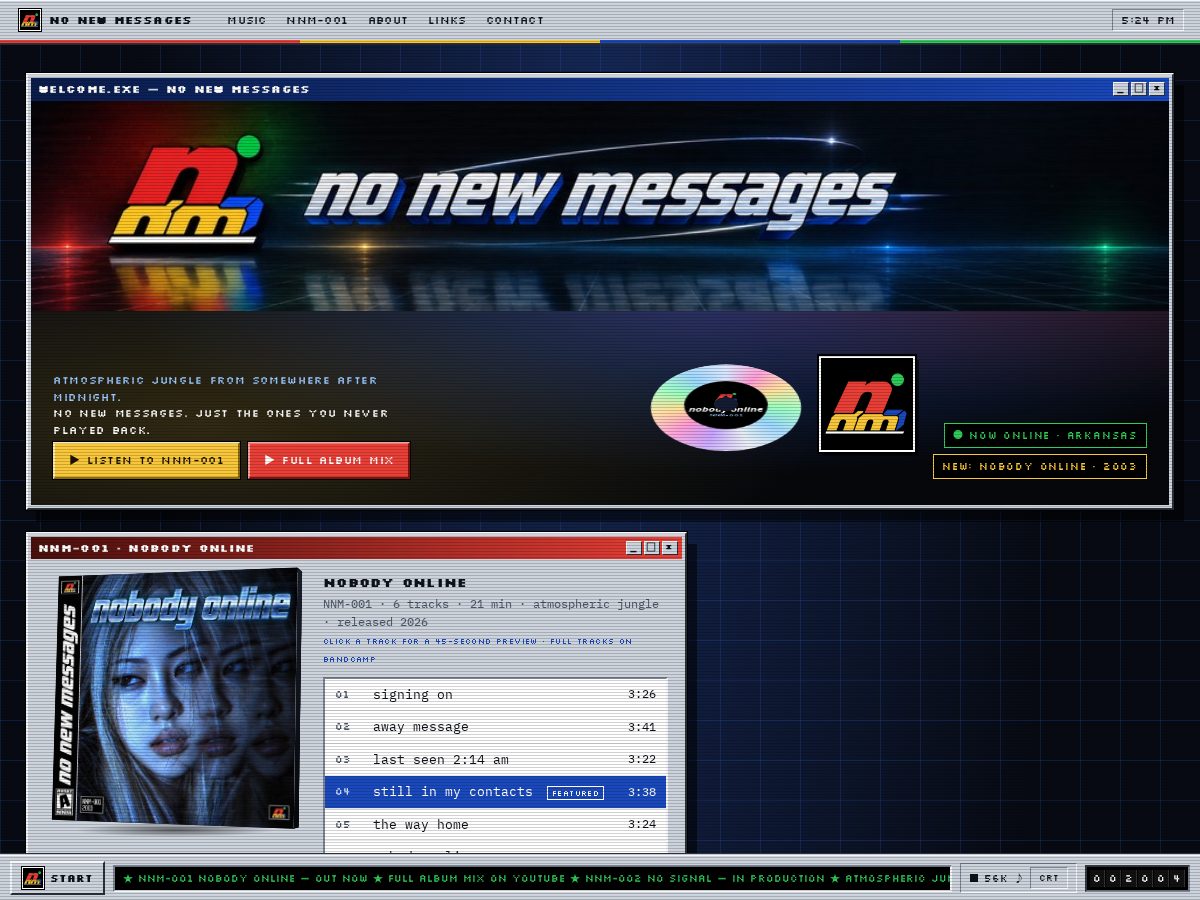Screen dimensions: 1200x900
Task: Click the yellow LISTEN TO NNM-001 button
Action: [x=146, y=460]
